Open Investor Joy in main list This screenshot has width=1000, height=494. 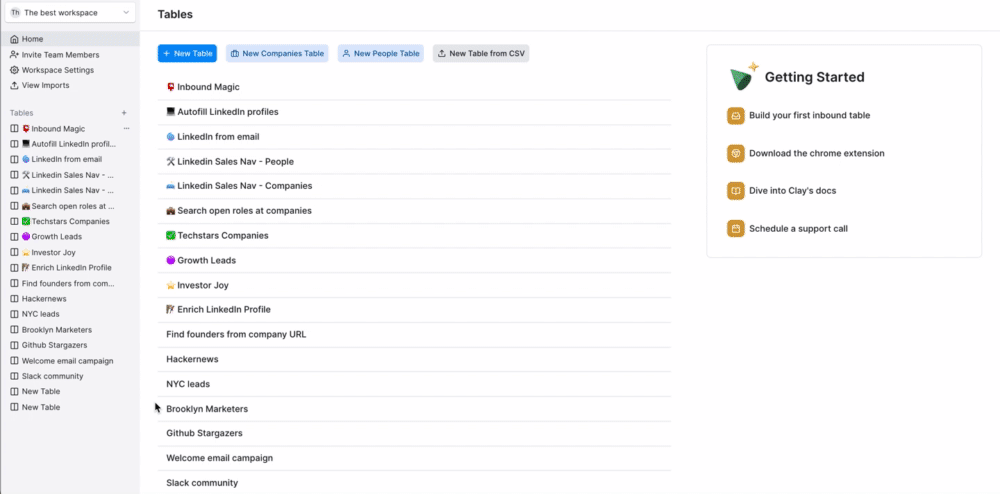pos(415,286)
